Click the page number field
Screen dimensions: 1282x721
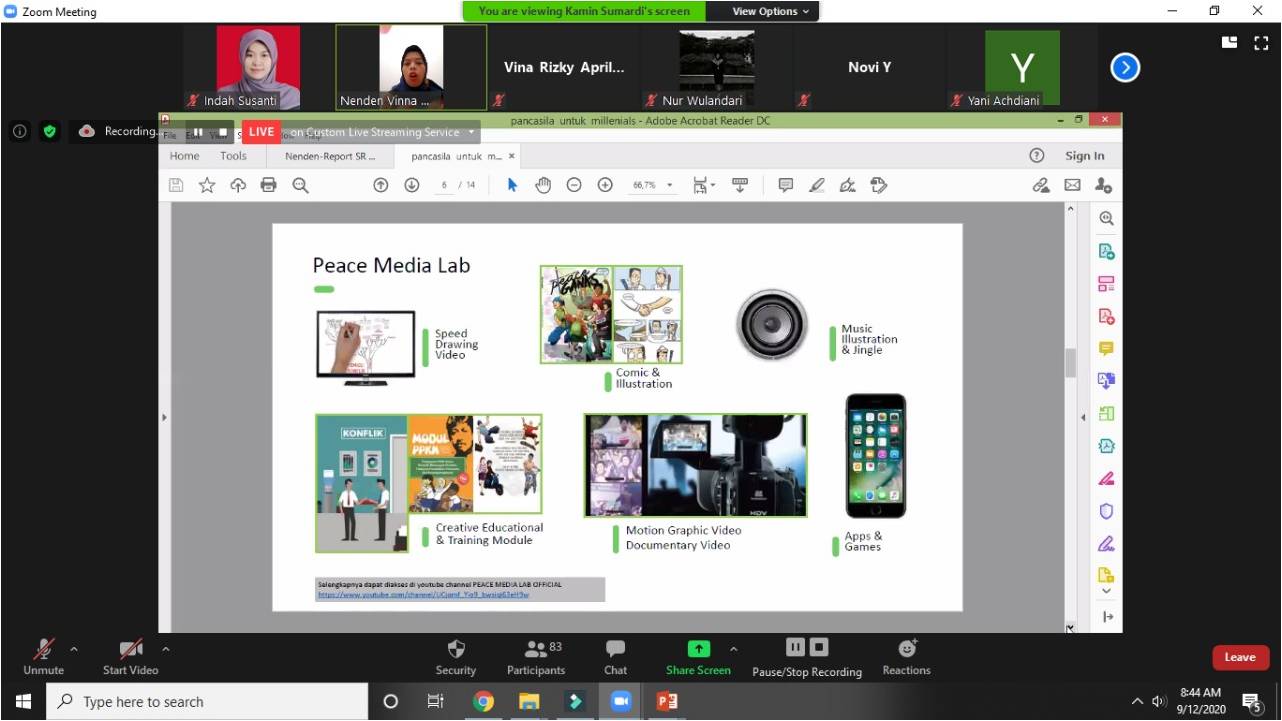point(444,185)
